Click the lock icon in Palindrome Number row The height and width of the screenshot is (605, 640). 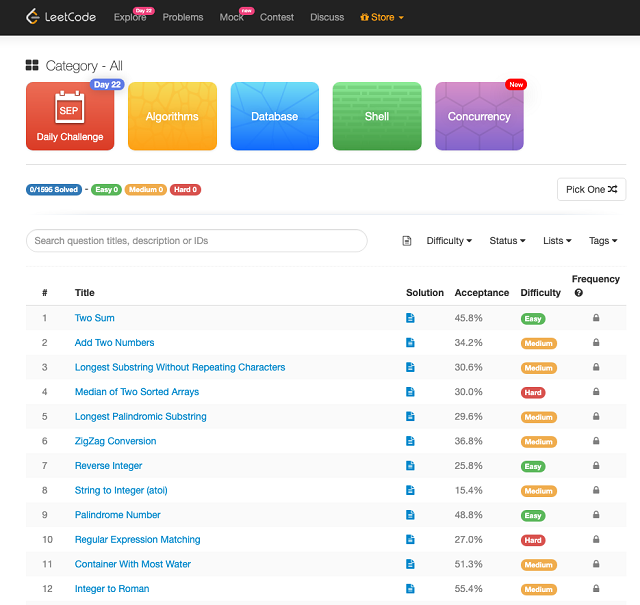point(596,514)
